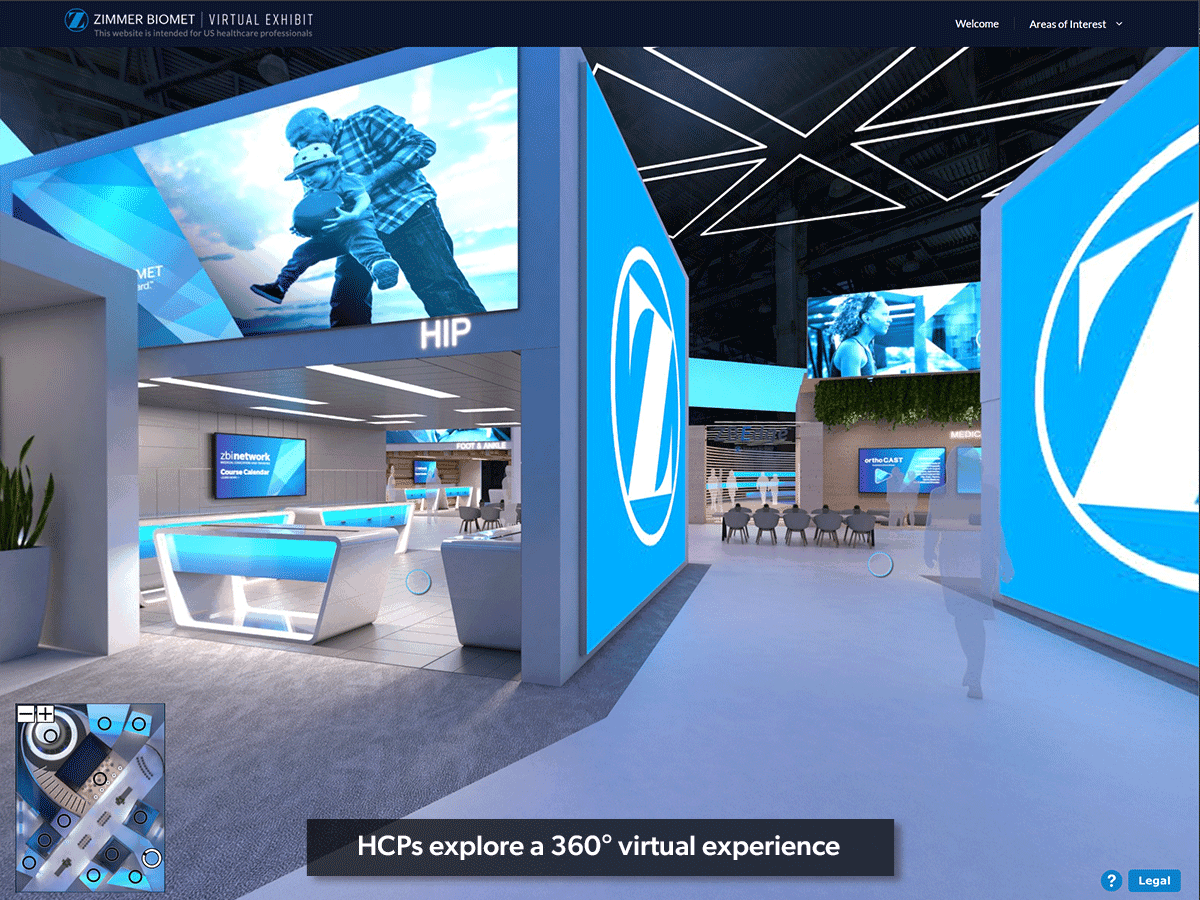The image size is (1200, 900).
Task: Open the zbi network Course Calendar screen
Action: (x=259, y=465)
